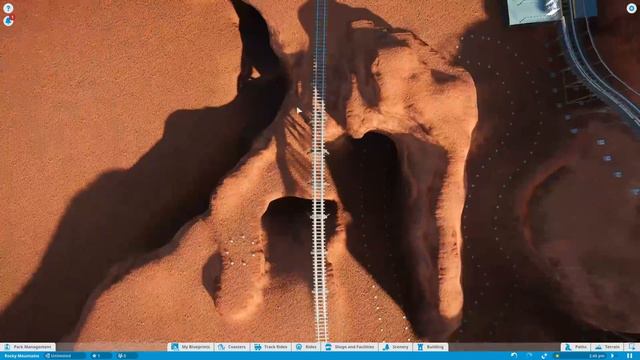Open the Scenery tab
Viewport: 640px width, 360px height.
coord(396,347)
